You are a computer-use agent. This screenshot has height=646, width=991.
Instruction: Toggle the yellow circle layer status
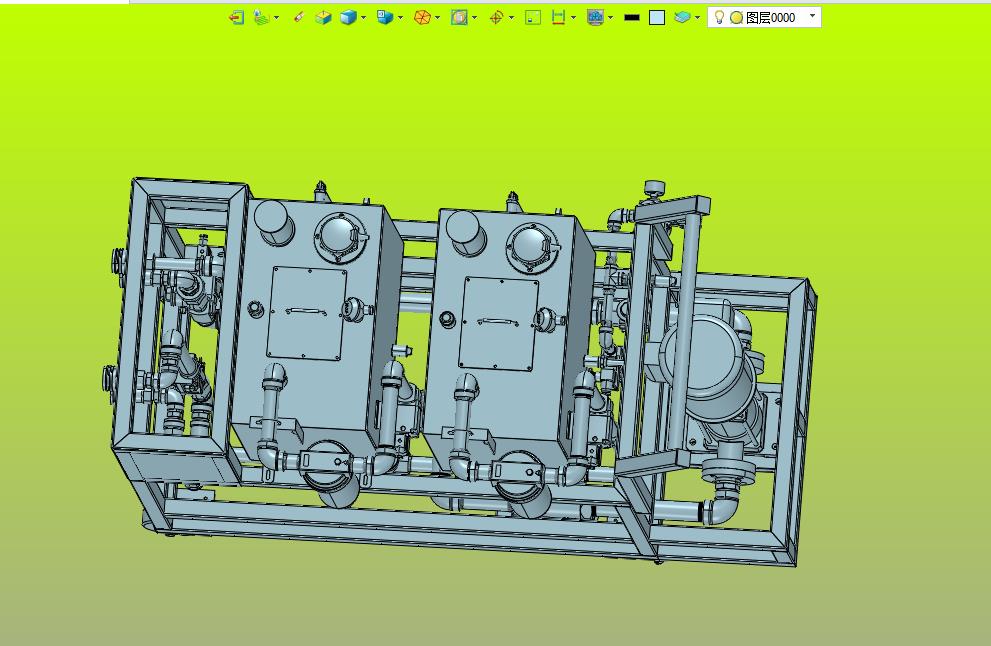736,18
